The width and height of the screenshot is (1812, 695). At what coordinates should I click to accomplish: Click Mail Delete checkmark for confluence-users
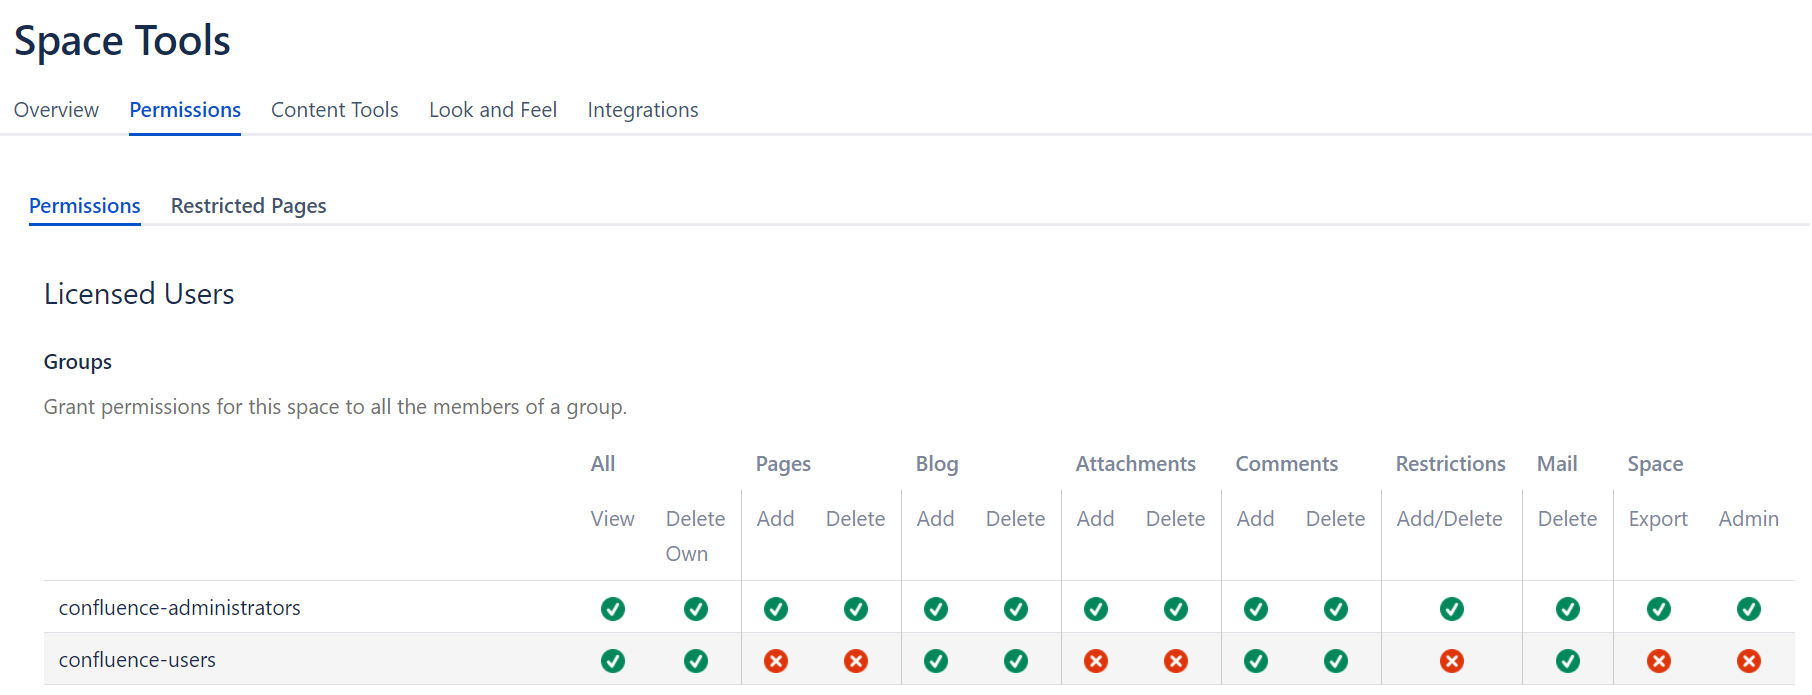coord(1568,661)
